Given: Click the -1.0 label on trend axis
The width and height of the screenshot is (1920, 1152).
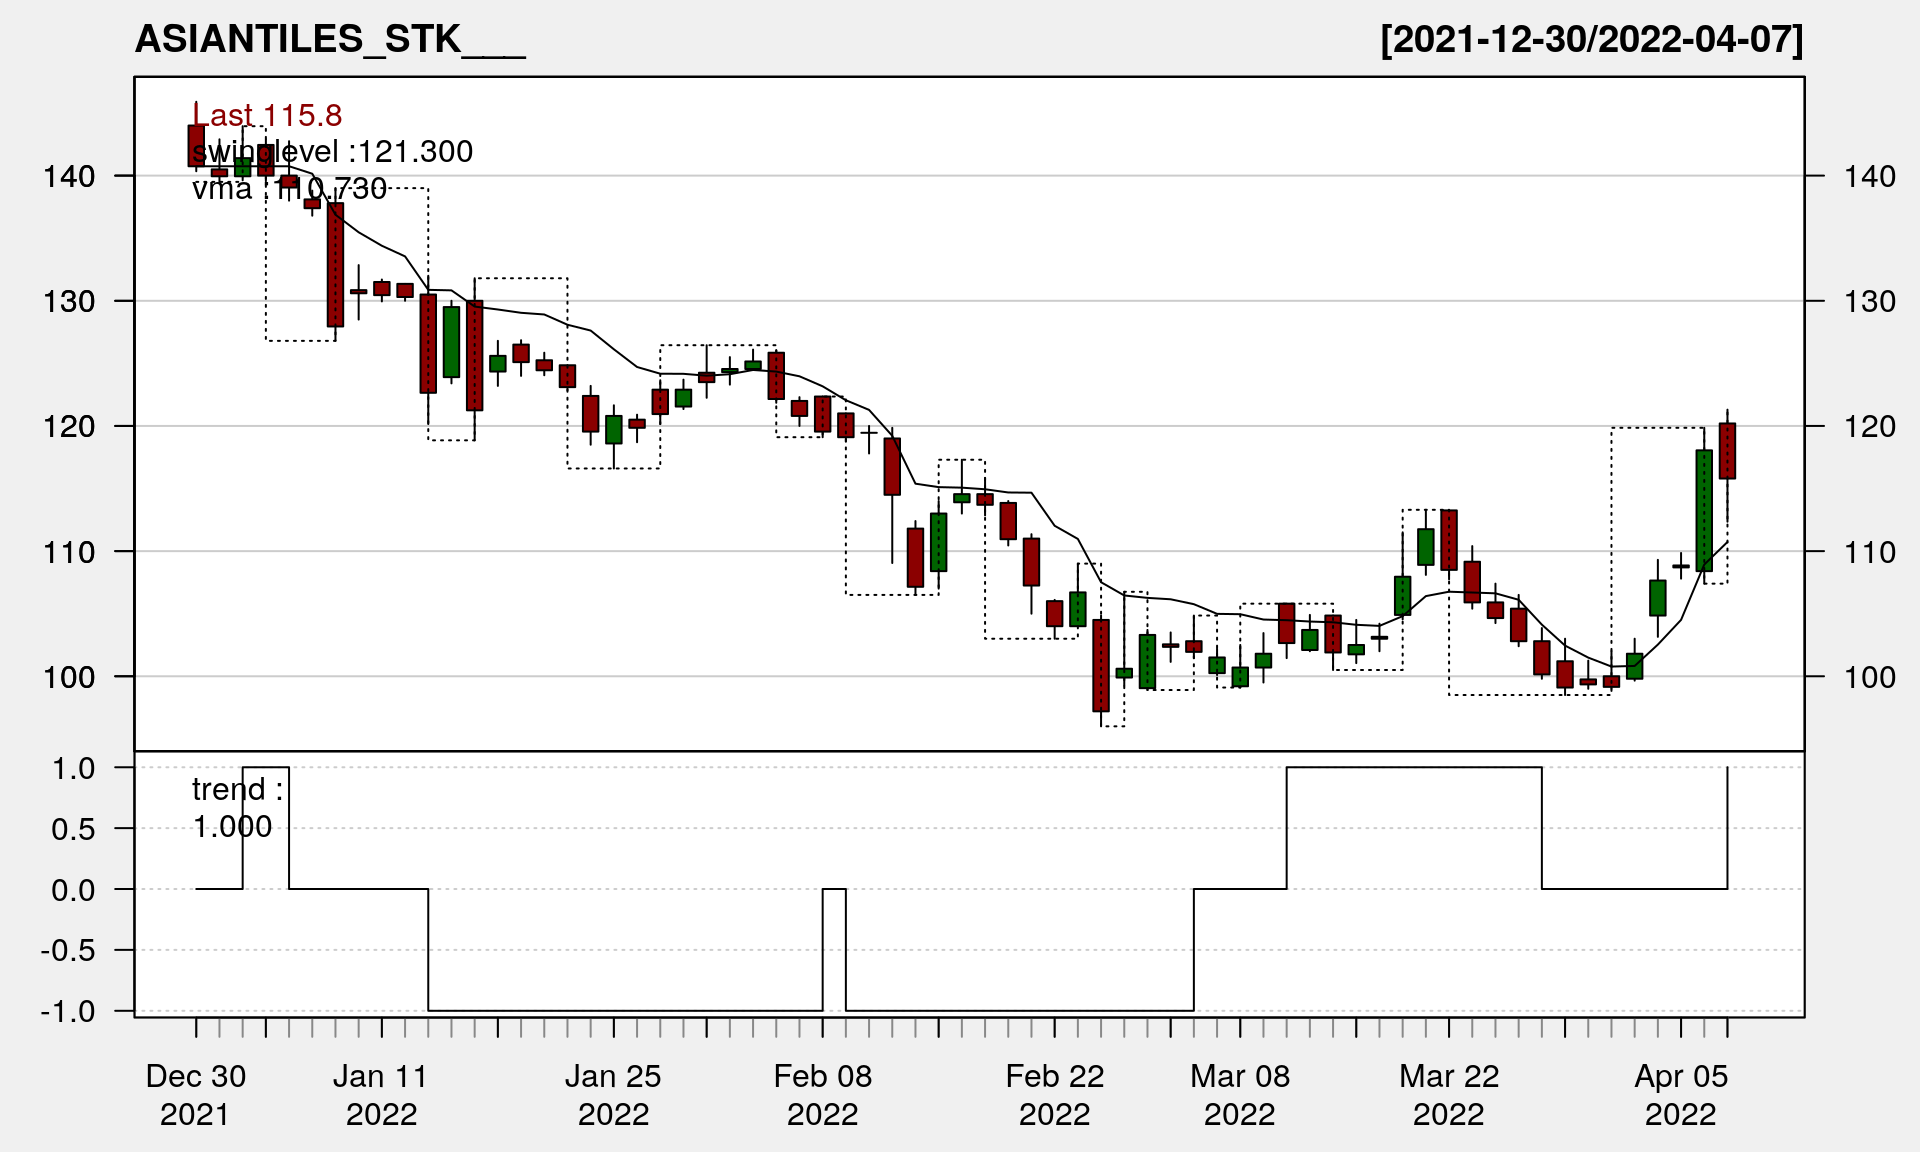Looking at the screenshot, I should click(68, 1011).
